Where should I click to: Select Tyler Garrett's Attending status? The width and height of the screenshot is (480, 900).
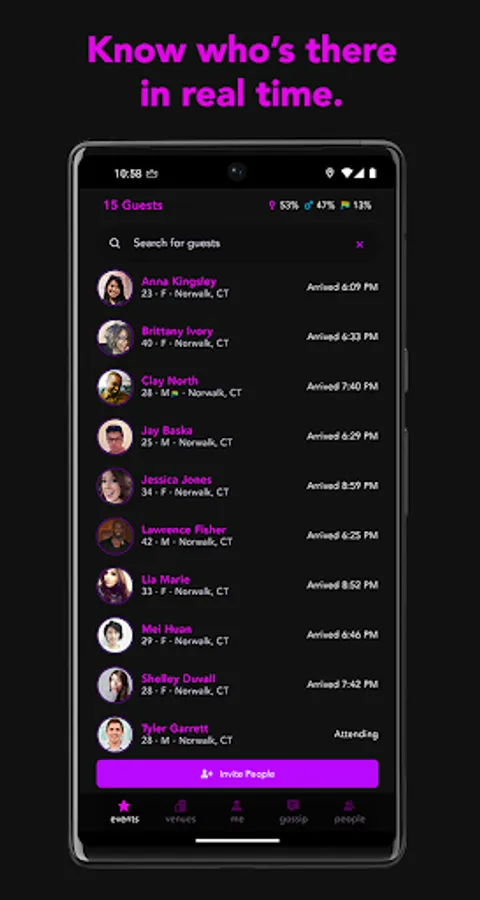tap(356, 734)
